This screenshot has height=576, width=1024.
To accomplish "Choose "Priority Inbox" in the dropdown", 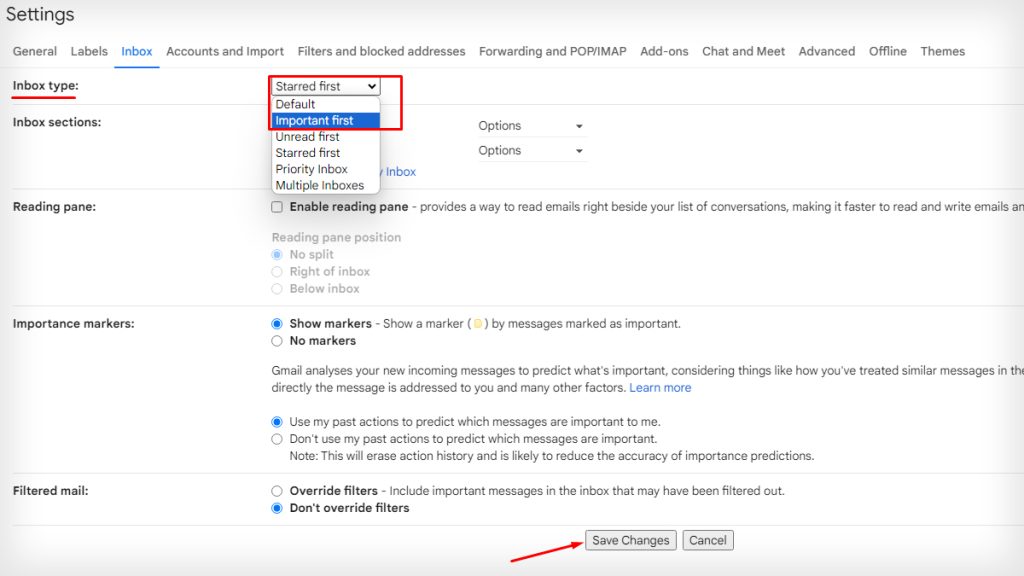I will 312,169.
